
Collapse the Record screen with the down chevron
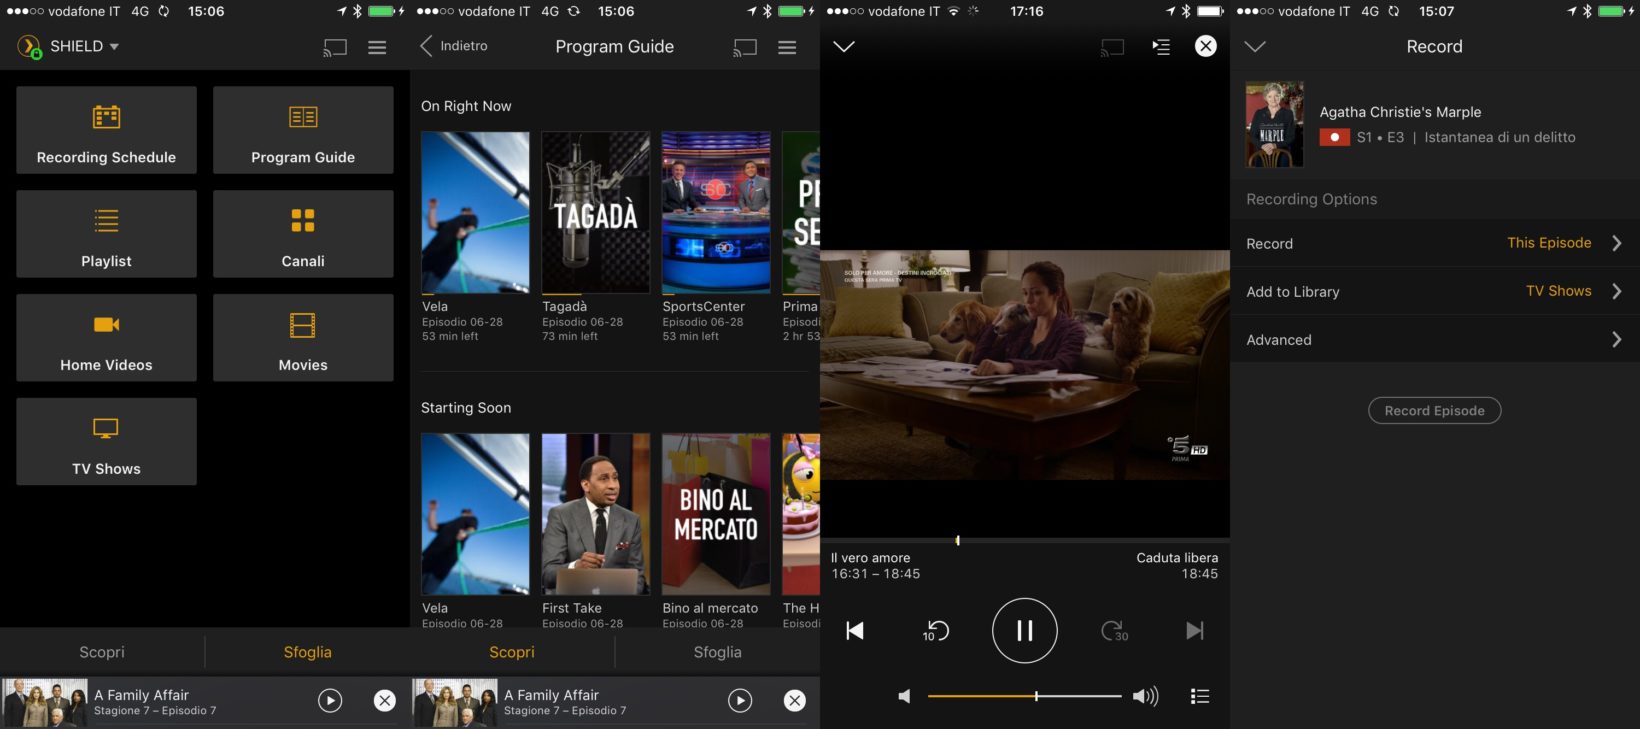[x=1255, y=47]
